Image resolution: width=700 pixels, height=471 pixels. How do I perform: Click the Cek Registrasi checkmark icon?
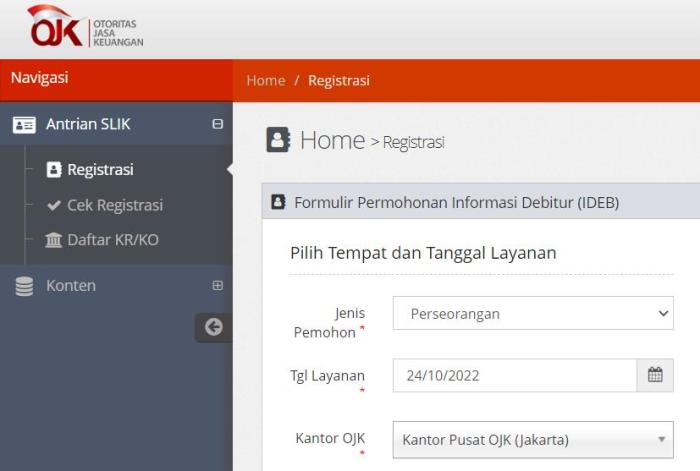(54, 205)
